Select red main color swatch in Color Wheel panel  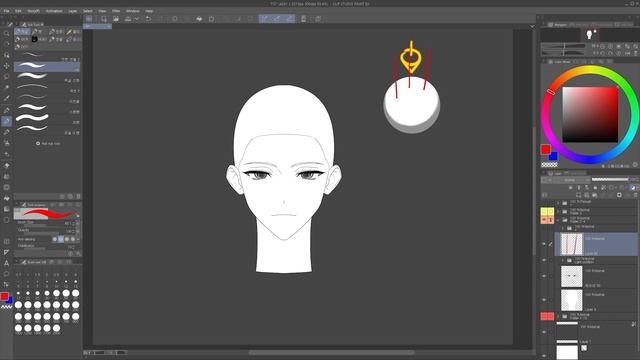click(x=545, y=149)
